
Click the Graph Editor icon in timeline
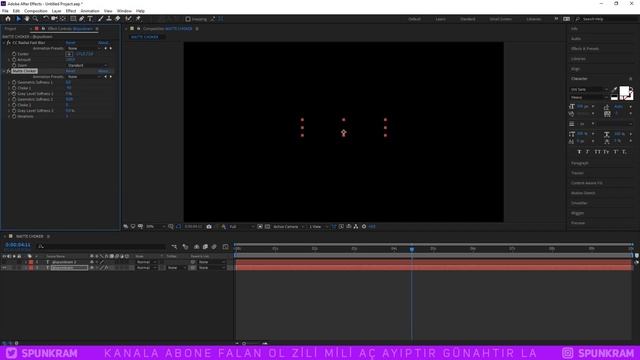pos(225,247)
